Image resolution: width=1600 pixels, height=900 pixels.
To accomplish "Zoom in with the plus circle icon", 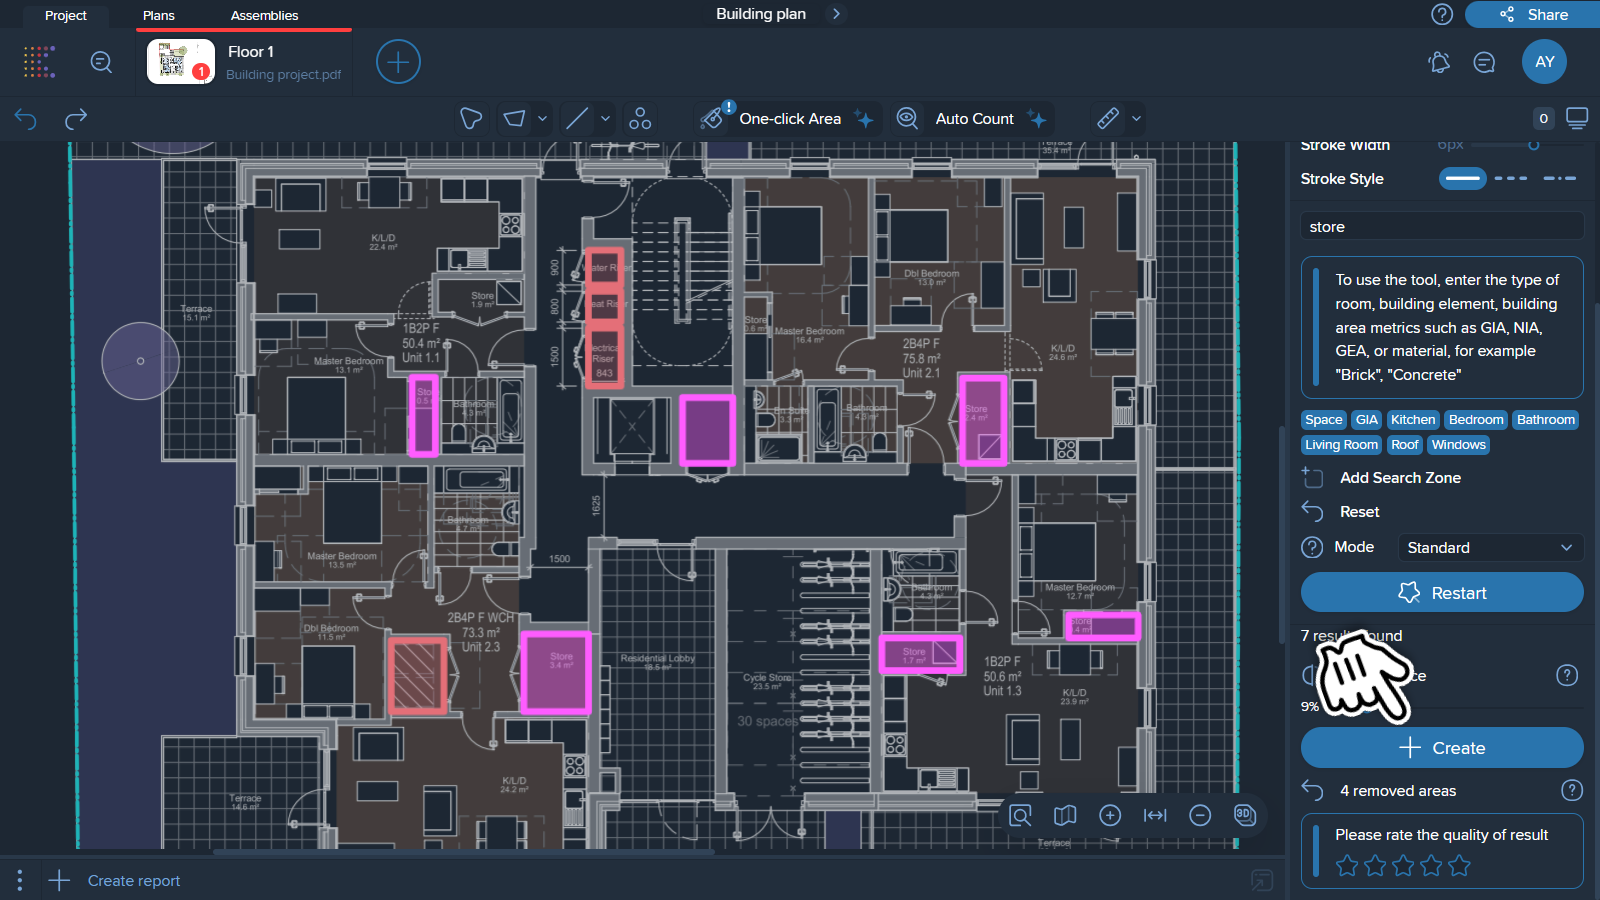I will (1110, 816).
